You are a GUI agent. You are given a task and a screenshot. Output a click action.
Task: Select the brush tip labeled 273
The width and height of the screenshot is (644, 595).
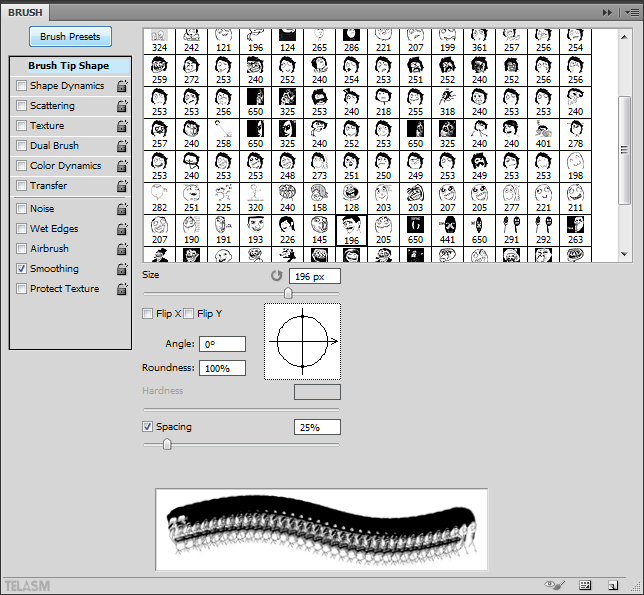point(319,166)
